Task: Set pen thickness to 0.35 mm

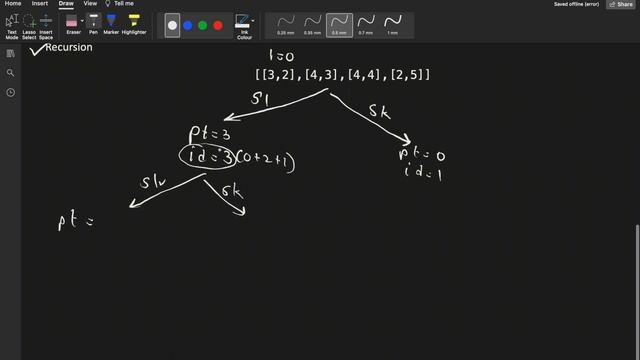Action: 312,25
